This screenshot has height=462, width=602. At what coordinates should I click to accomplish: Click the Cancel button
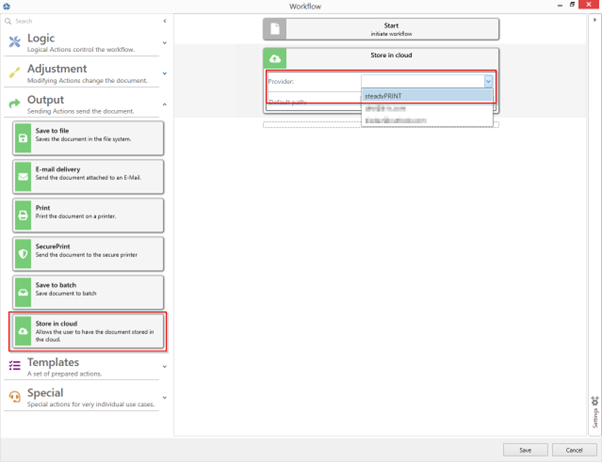click(574, 450)
